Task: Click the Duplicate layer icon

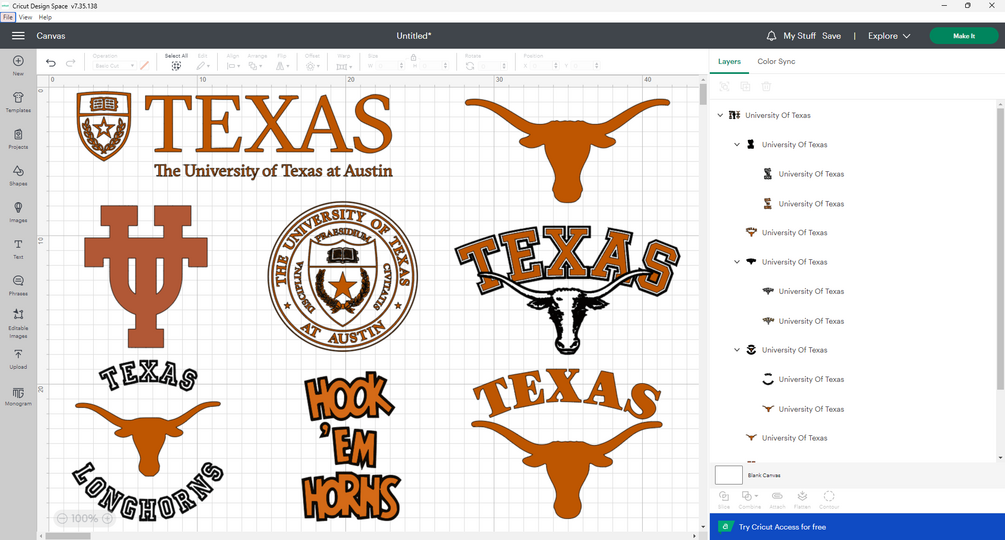Action: 745,86
